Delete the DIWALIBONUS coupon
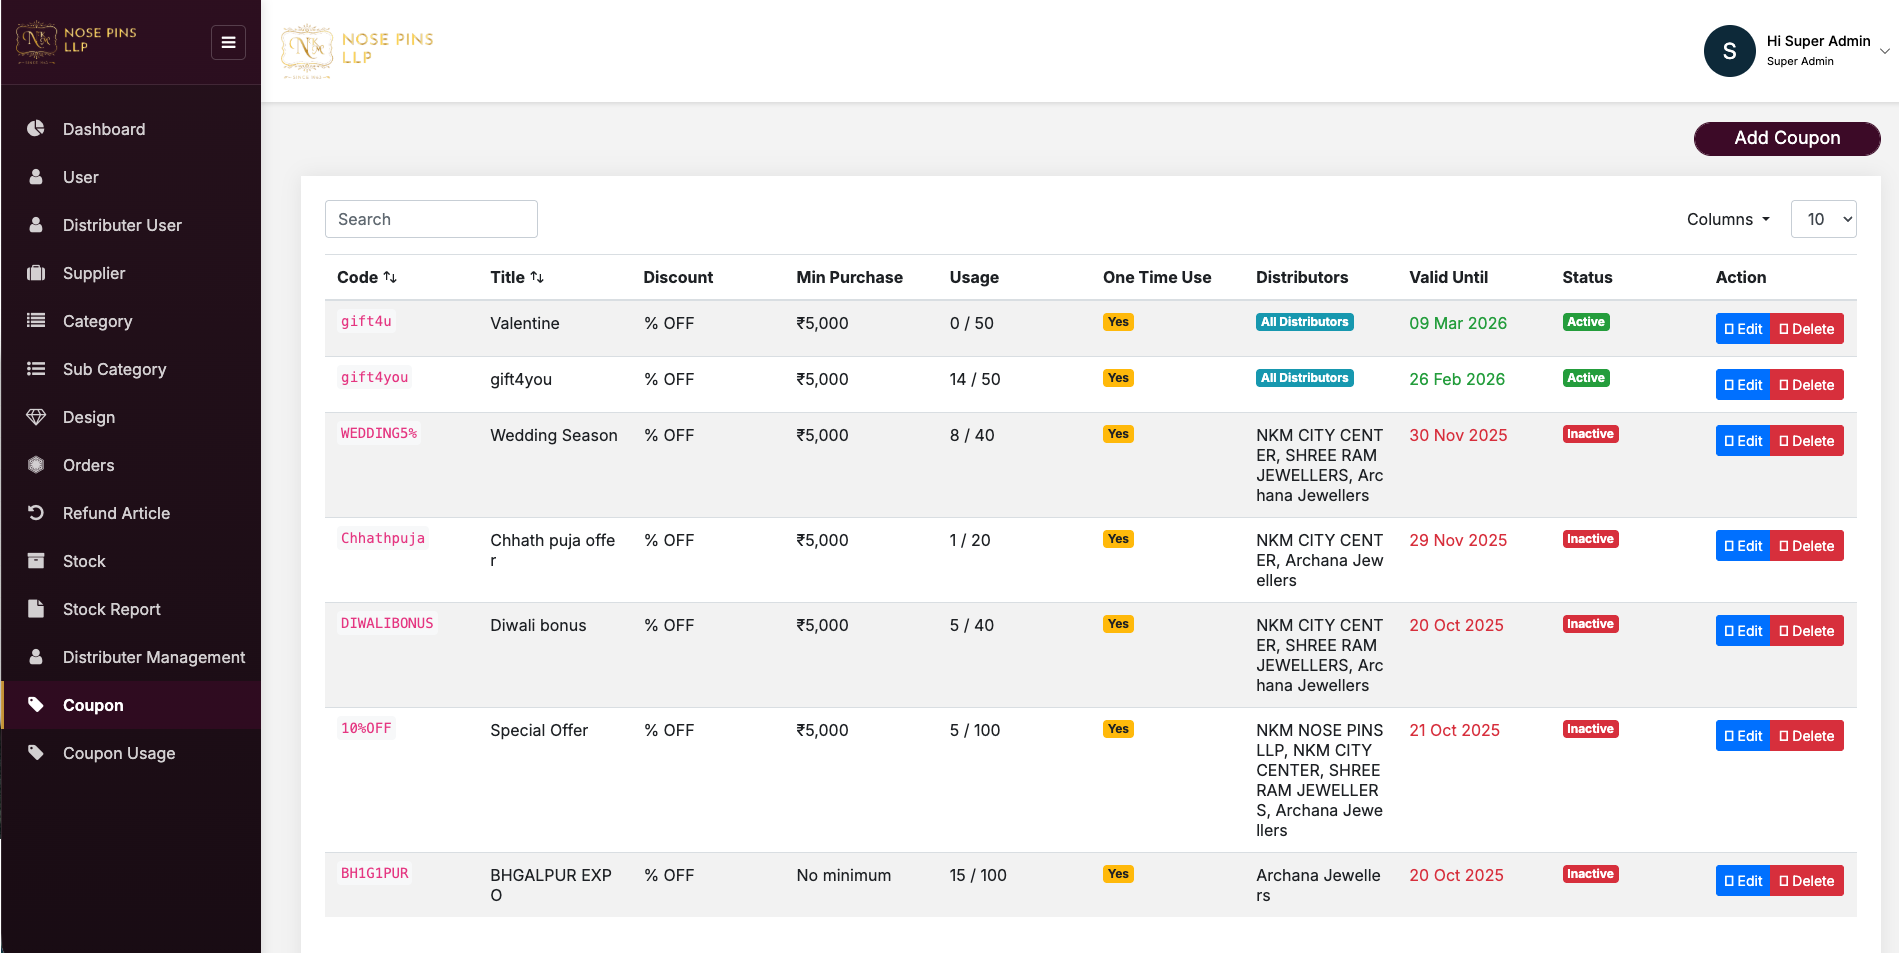 (x=1806, y=631)
